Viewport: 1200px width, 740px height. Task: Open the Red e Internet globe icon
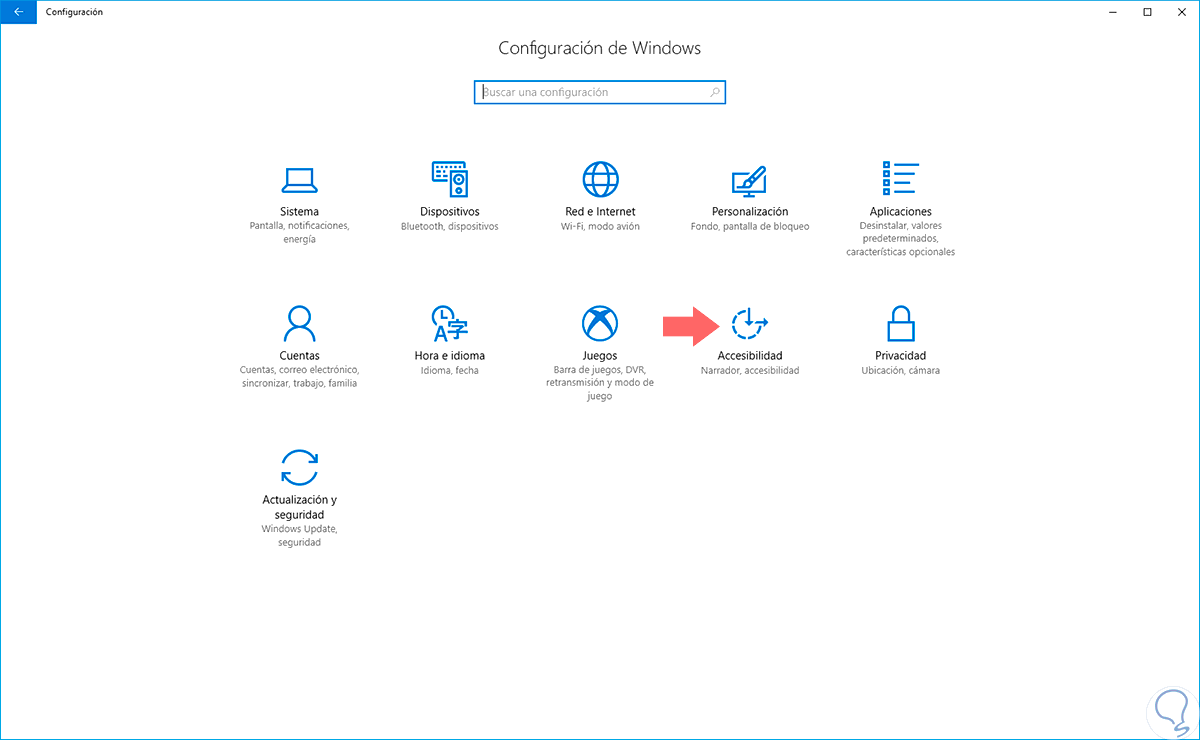point(600,180)
